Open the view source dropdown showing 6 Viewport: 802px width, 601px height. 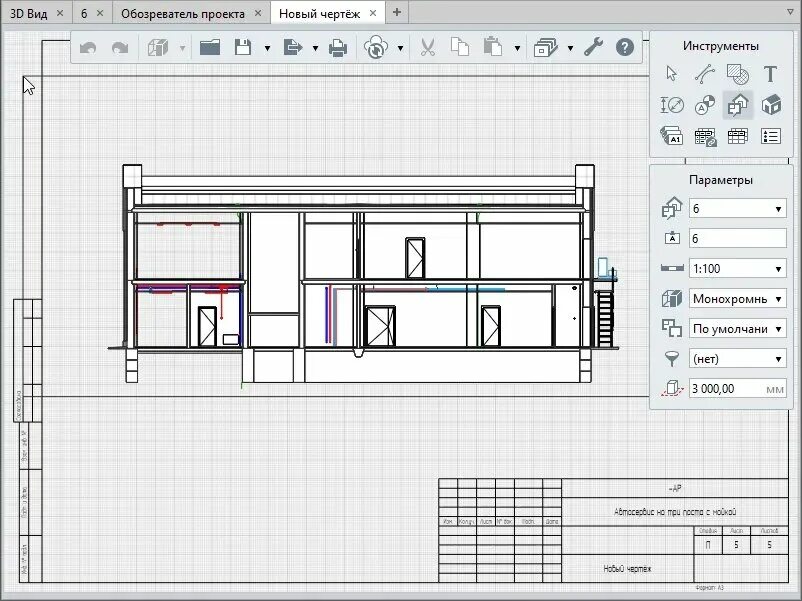(x=738, y=209)
